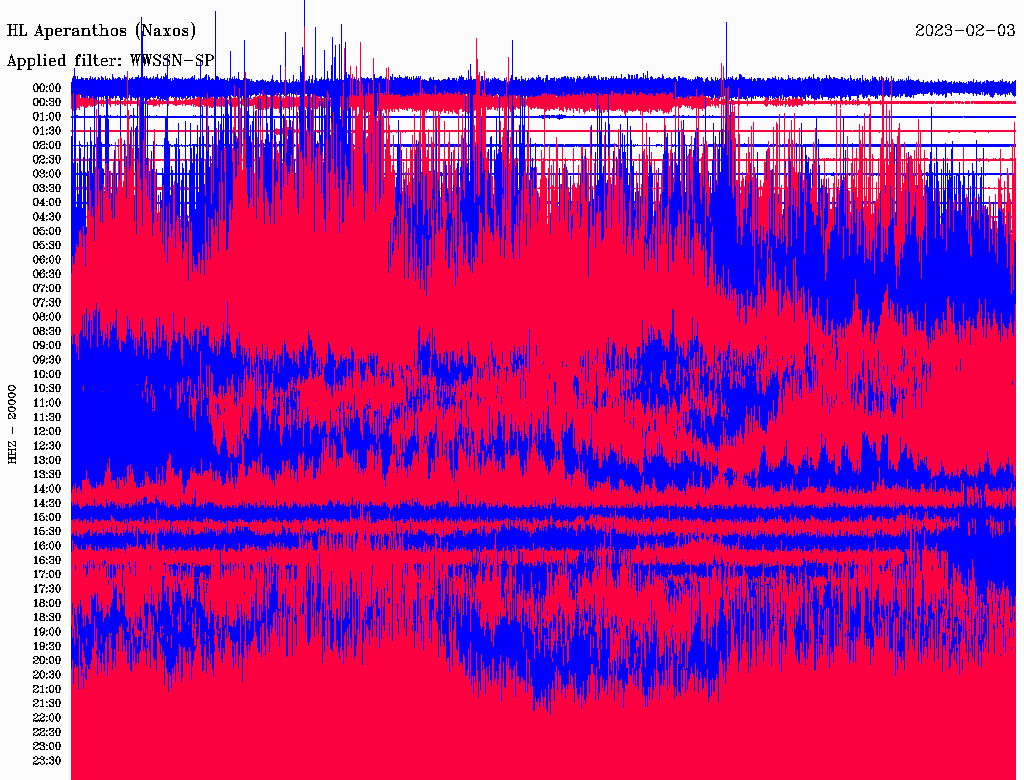
Task: Click the 18:00 time label
Action: point(47,603)
